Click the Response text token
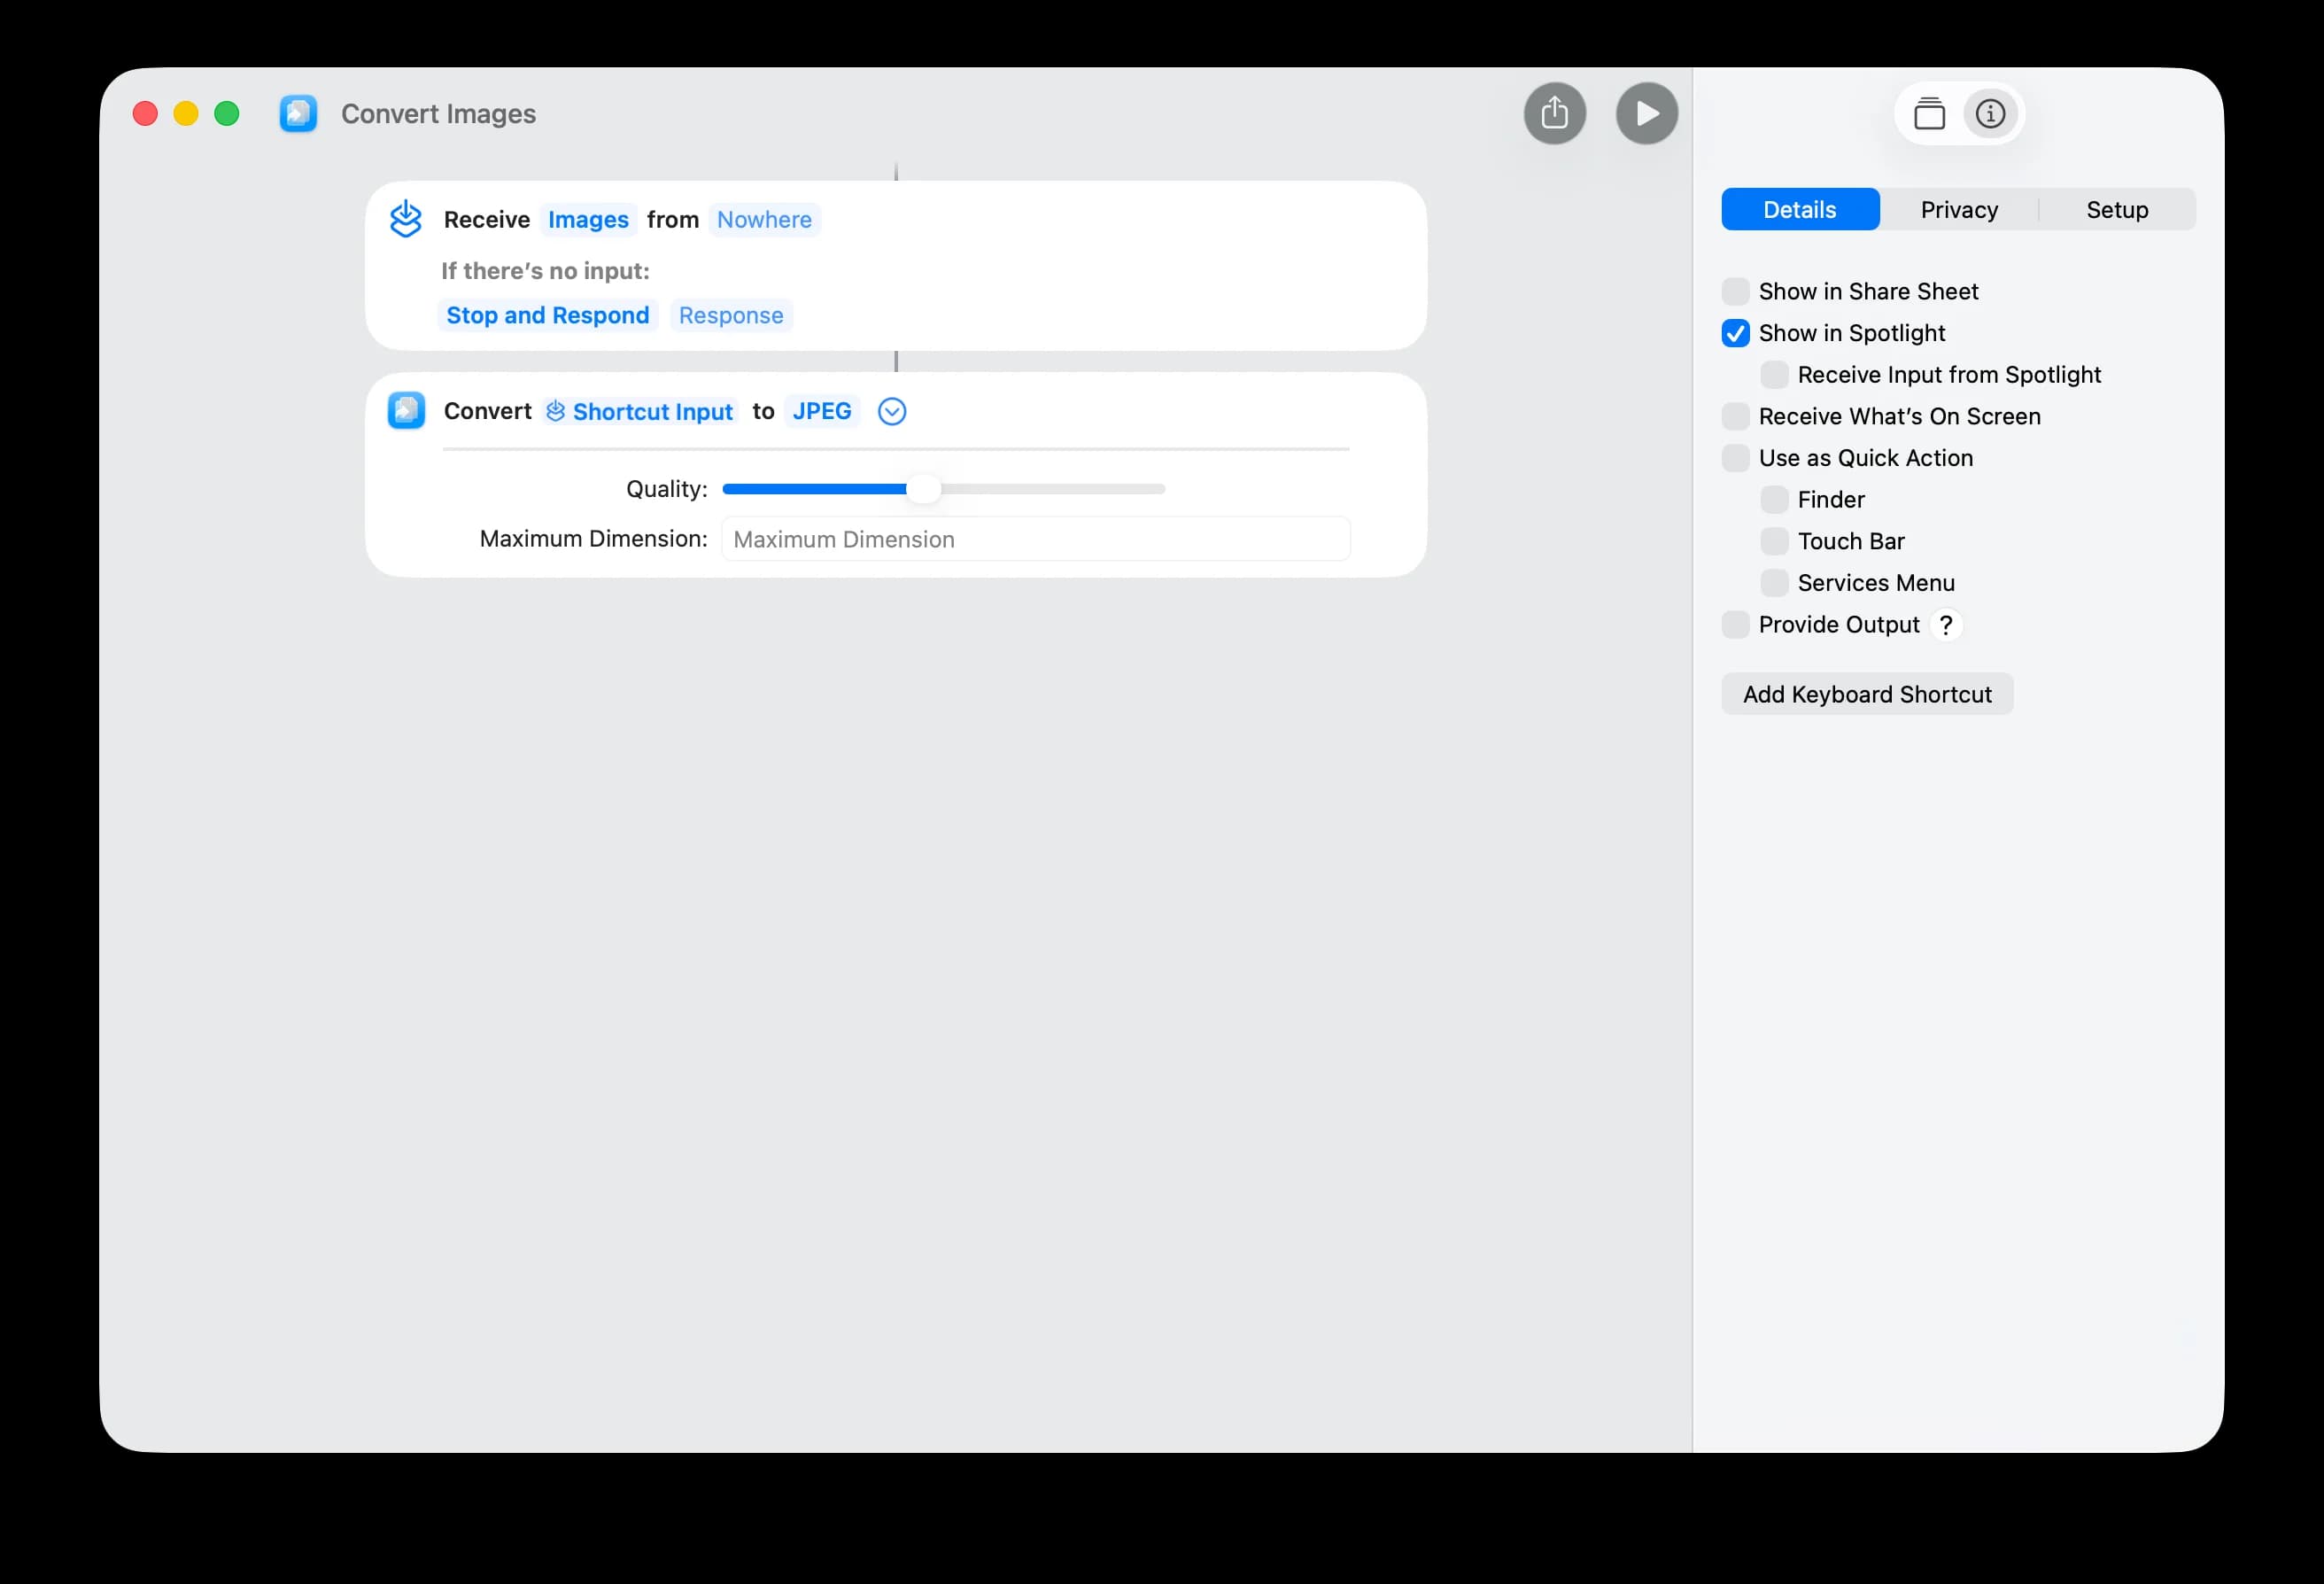 pos(731,315)
